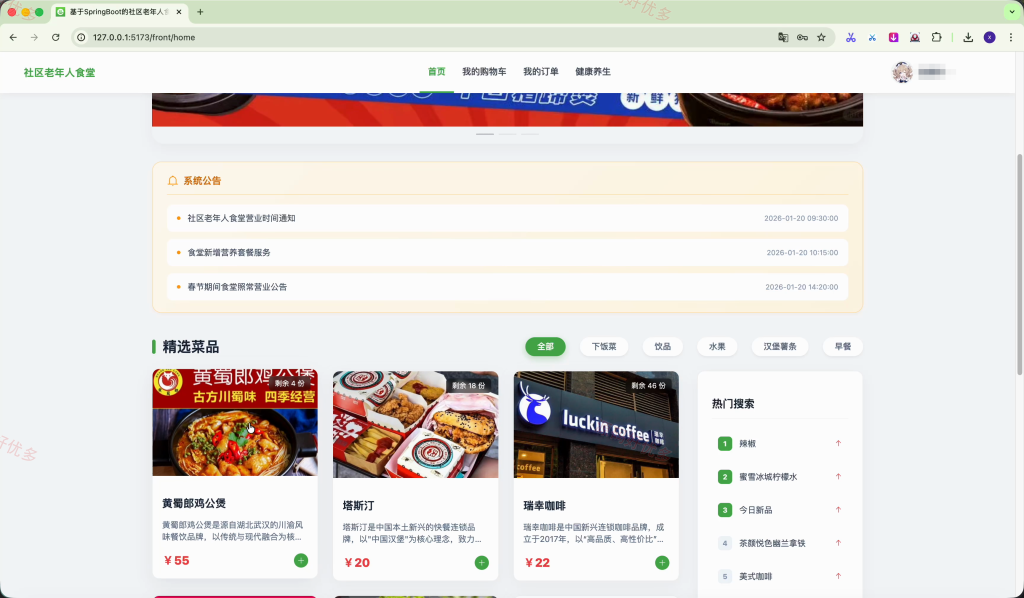Viewport: 1024px width, 598px height.
Task: Click the promotional banner image
Action: [507, 110]
